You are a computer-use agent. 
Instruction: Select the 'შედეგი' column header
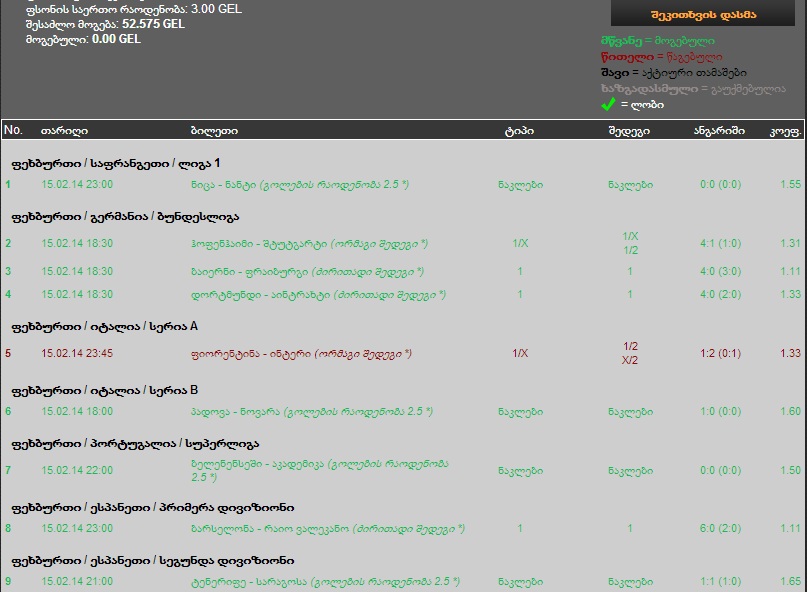point(629,131)
